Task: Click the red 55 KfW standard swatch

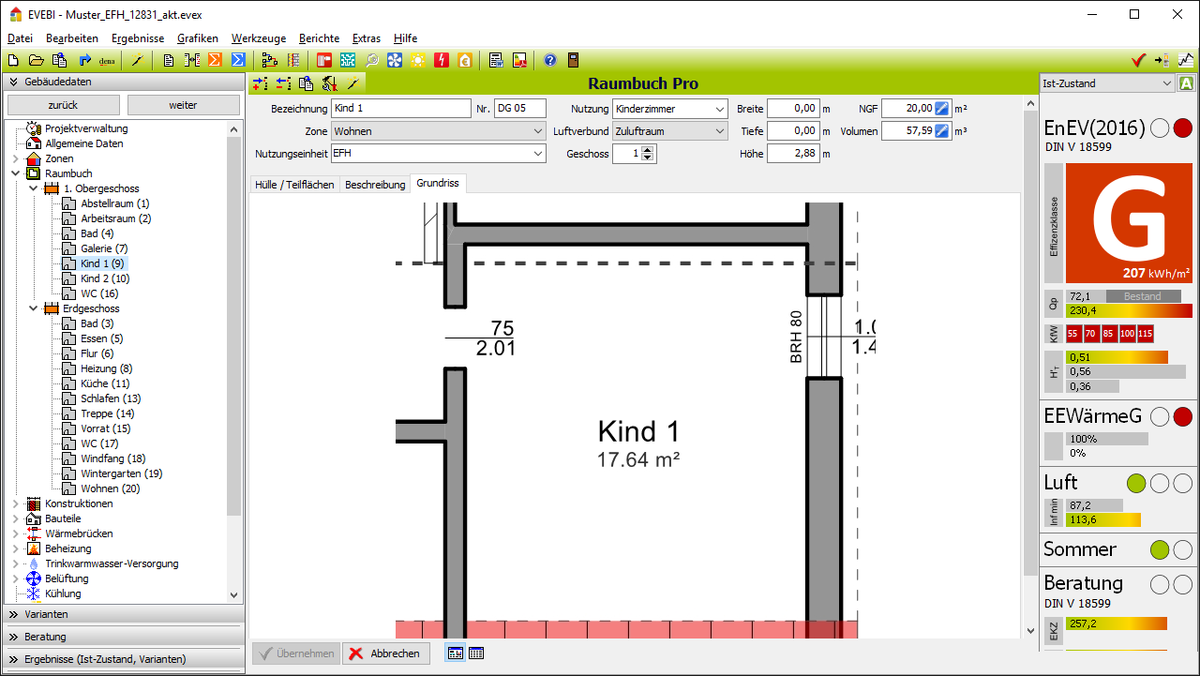Action: [x=1073, y=333]
